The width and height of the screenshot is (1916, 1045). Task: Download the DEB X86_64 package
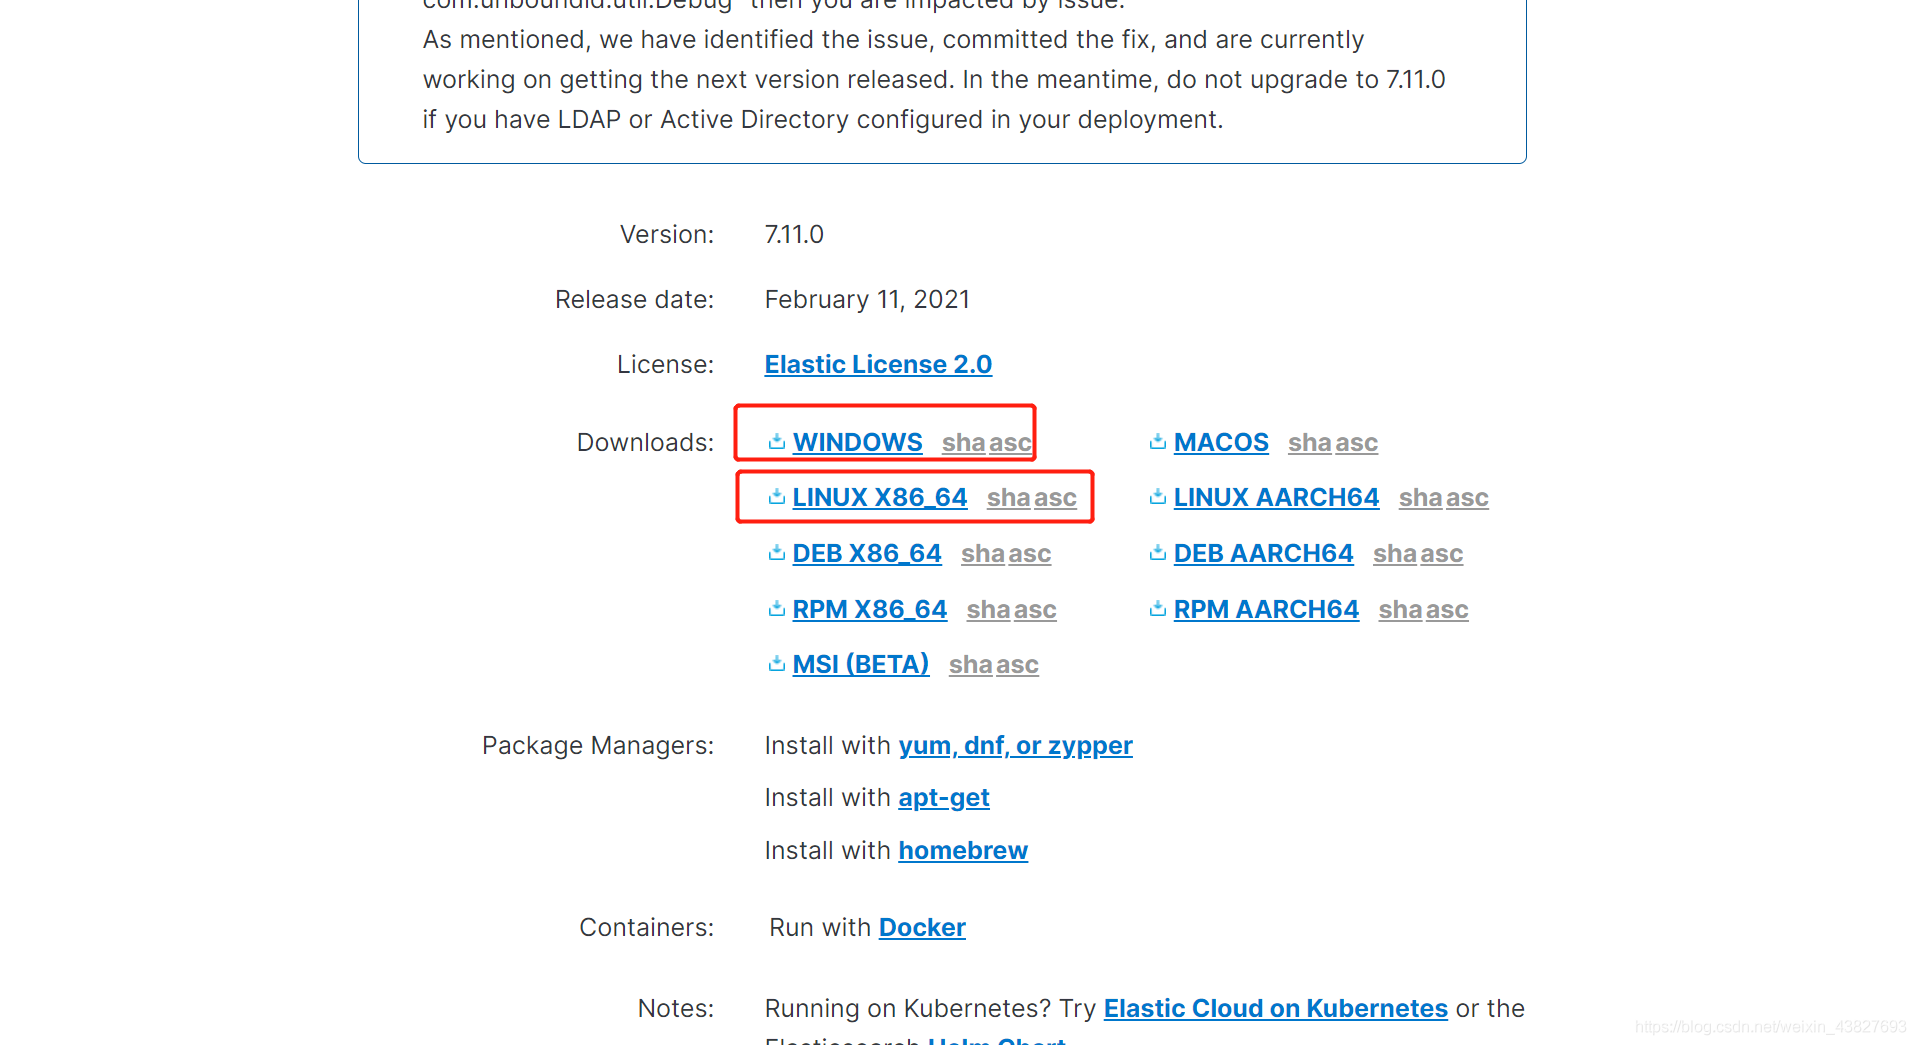coord(867,553)
